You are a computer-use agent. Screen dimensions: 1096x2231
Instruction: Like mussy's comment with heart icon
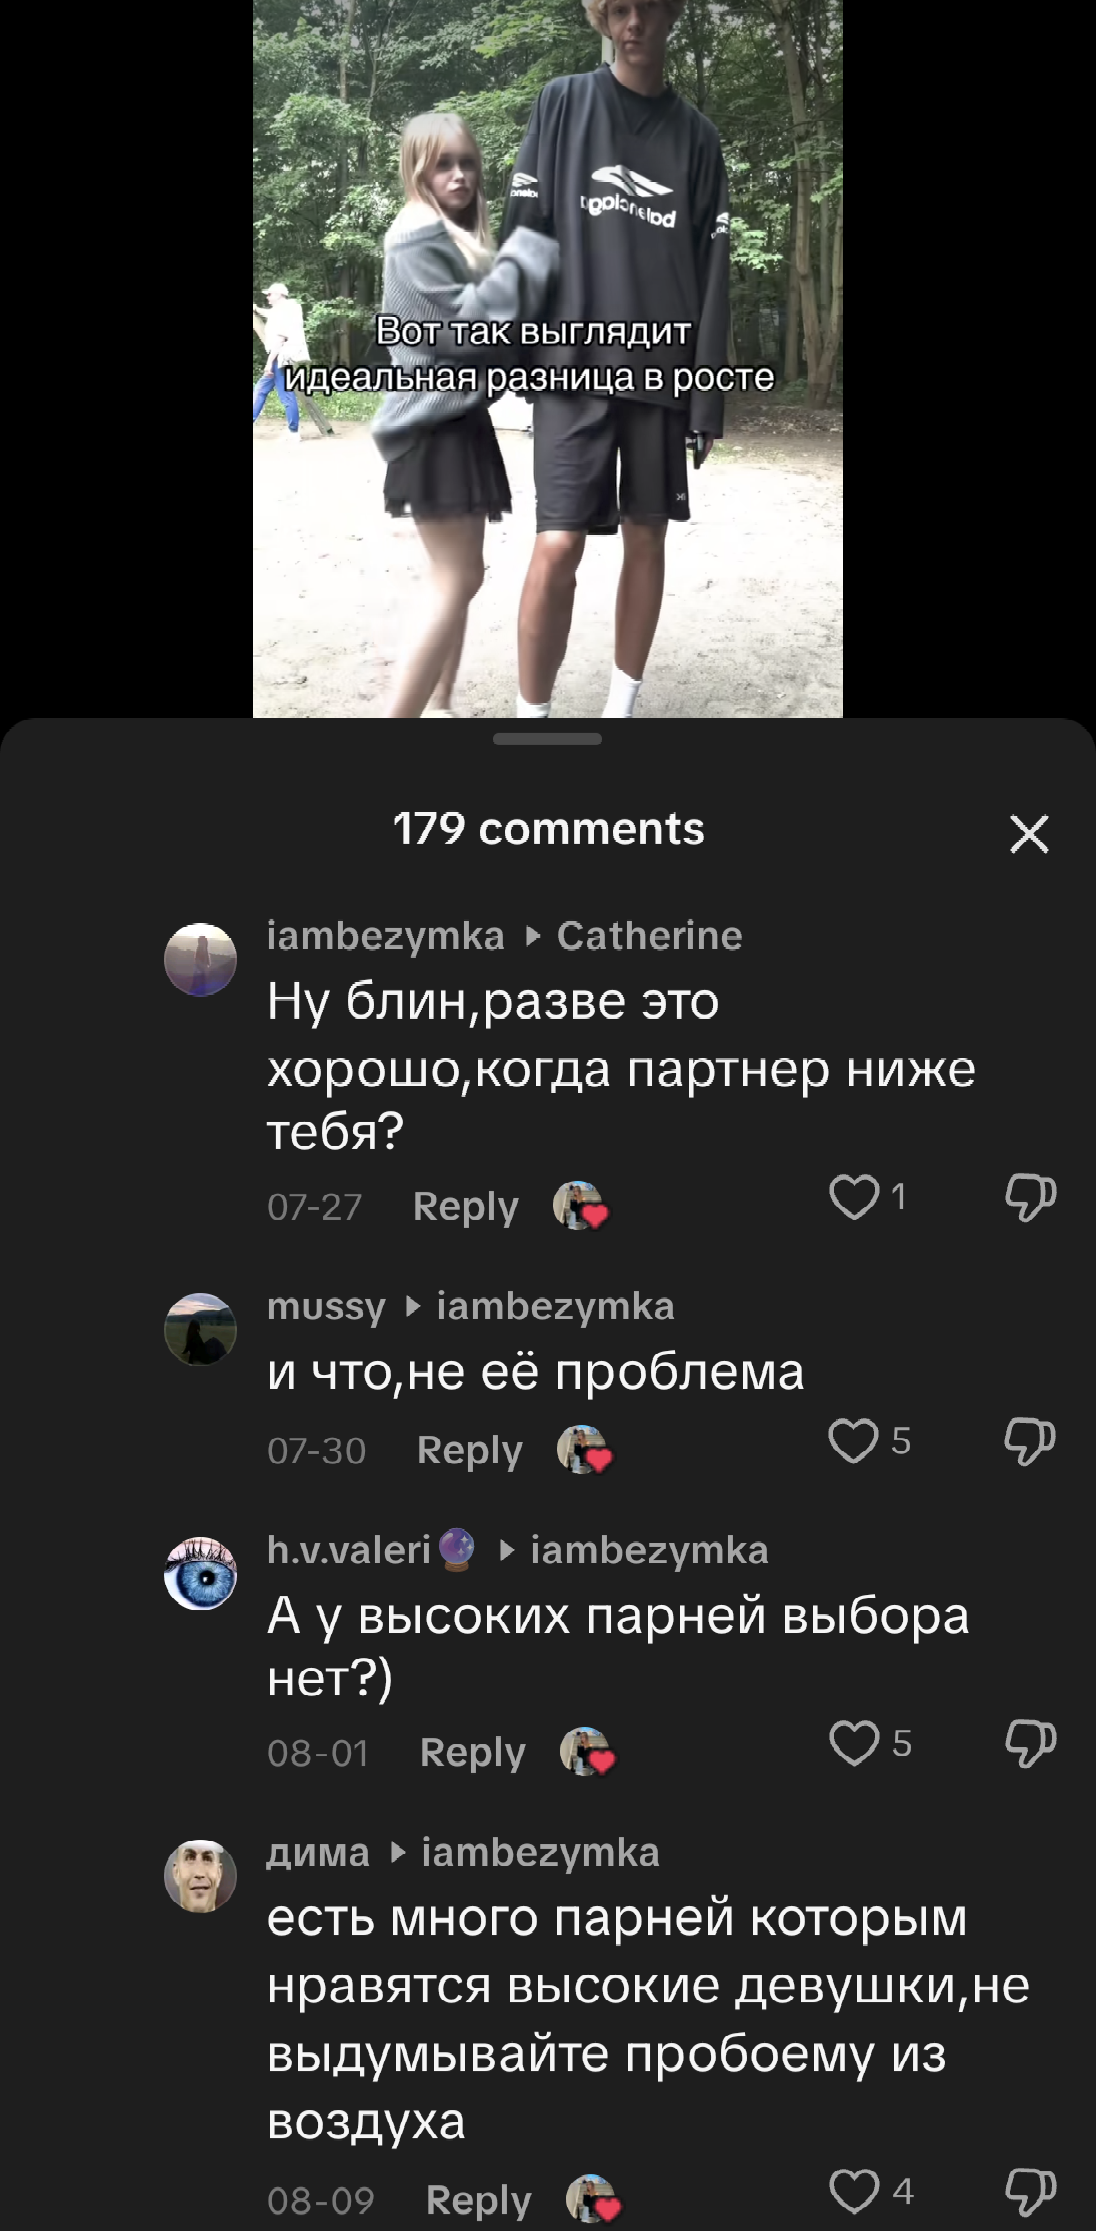click(854, 1441)
